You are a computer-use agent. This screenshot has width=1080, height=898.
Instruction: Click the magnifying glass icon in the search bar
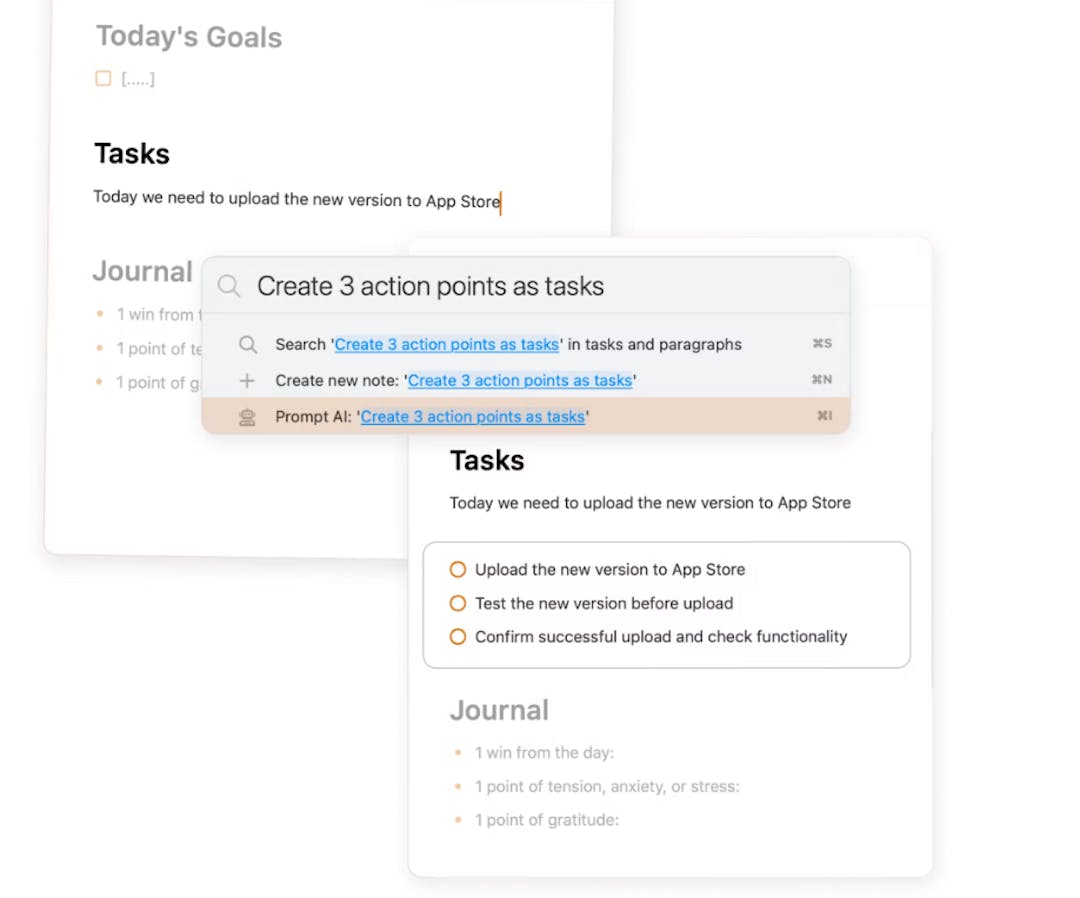click(229, 285)
